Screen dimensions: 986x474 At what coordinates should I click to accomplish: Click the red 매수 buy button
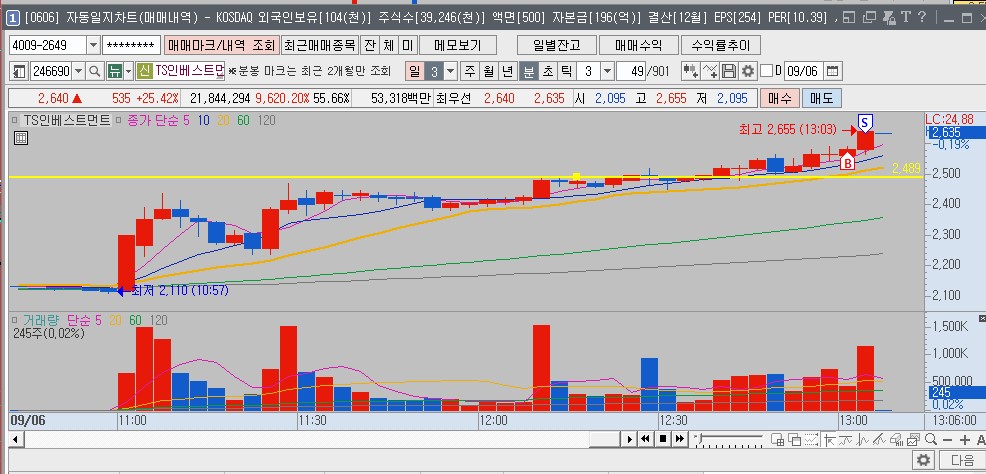pos(780,99)
